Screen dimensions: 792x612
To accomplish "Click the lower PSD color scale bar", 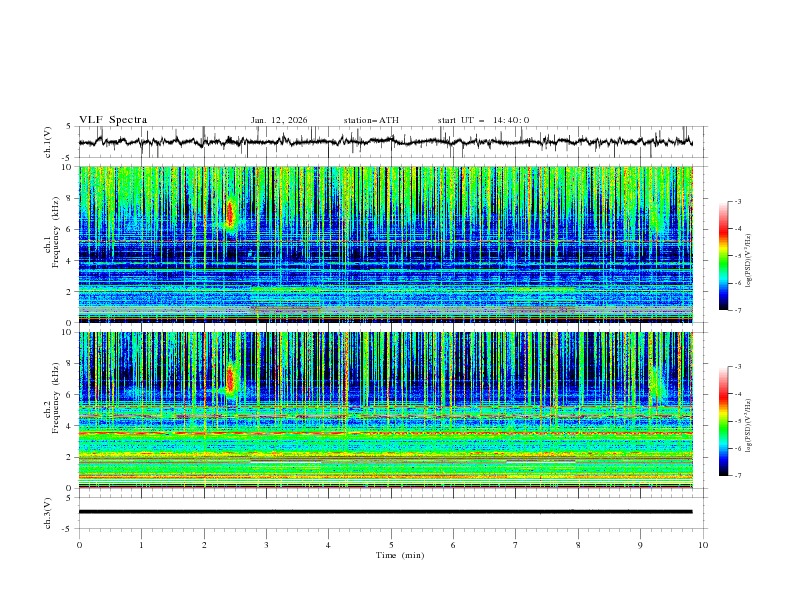I will pyautogui.click(x=723, y=421).
